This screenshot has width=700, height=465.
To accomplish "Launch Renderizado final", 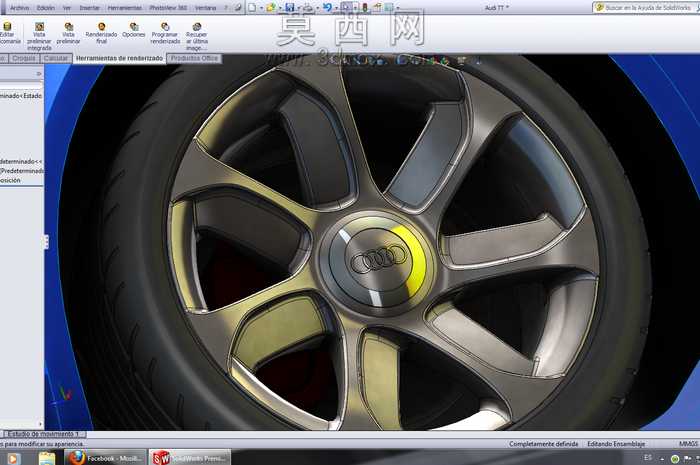I will pyautogui.click(x=101, y=33).
